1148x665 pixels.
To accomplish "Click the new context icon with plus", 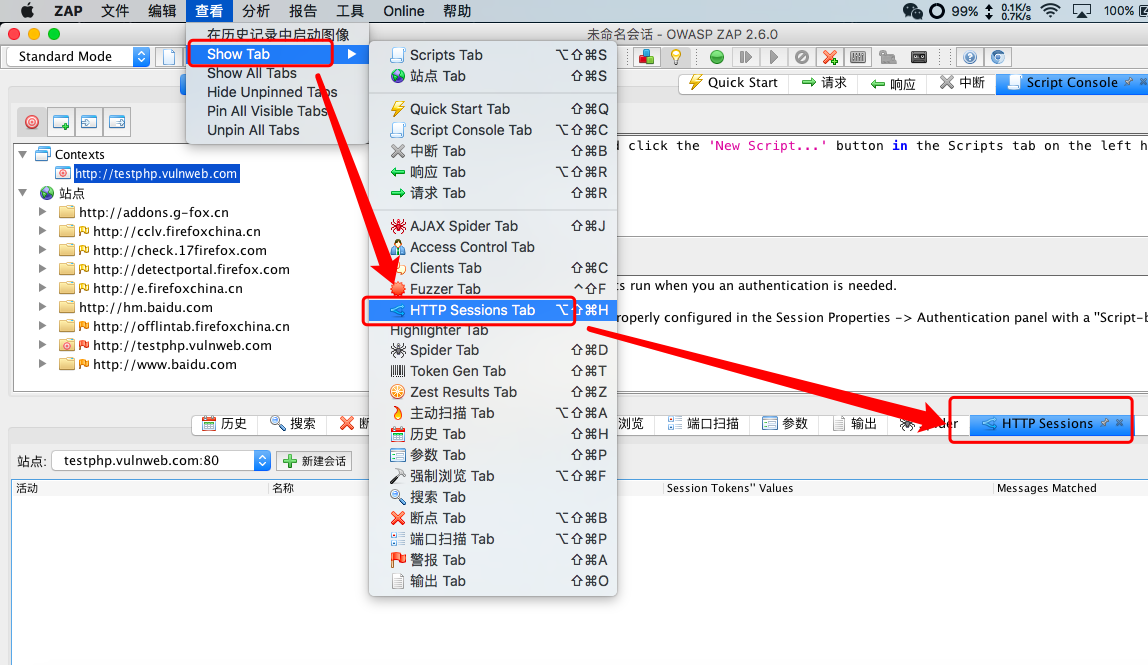I will click(x=61, y=122).
